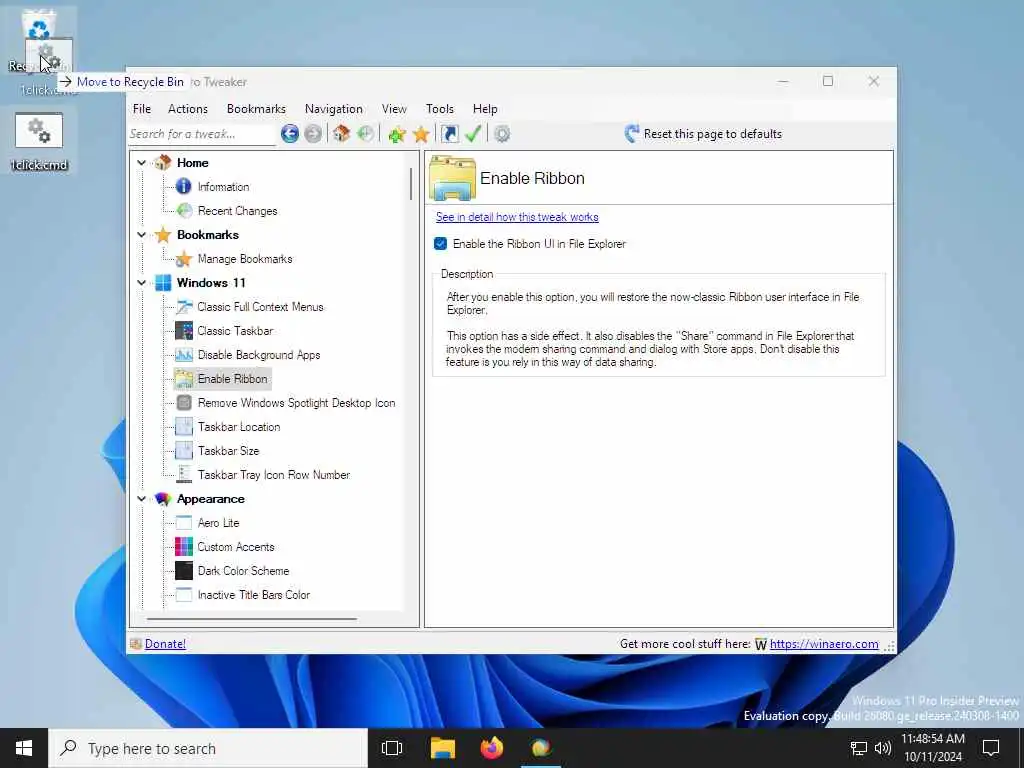Select Taskbar Location in the tree

(x=239, y=427)
